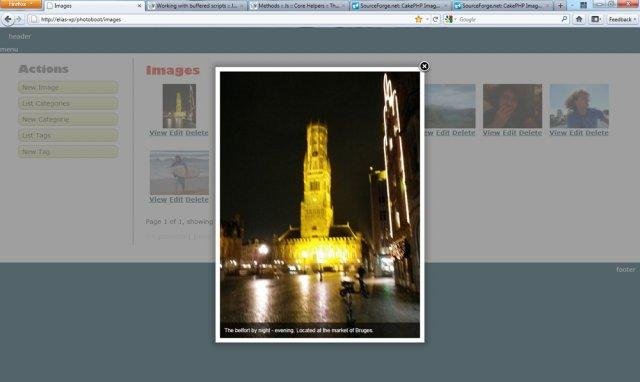
Task: Click Delete under the belfry thumbnail
Action: (x=197, y=133)
